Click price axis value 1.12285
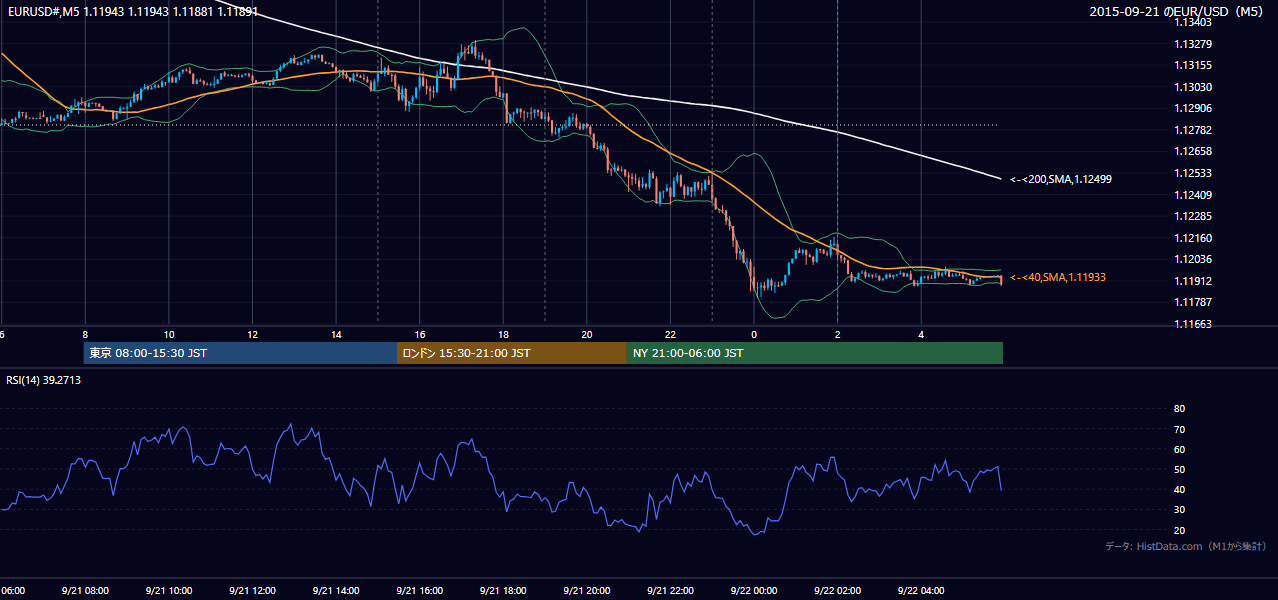This screenshot has height=600, width=1278. 1194,216
